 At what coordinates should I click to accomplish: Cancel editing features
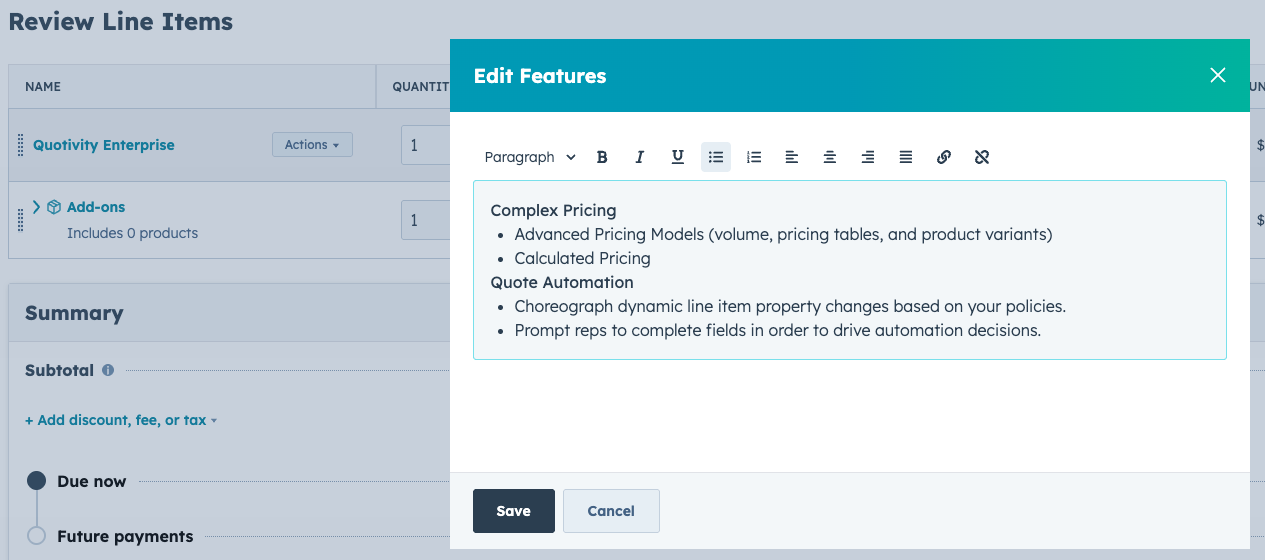tap(611, 511)
